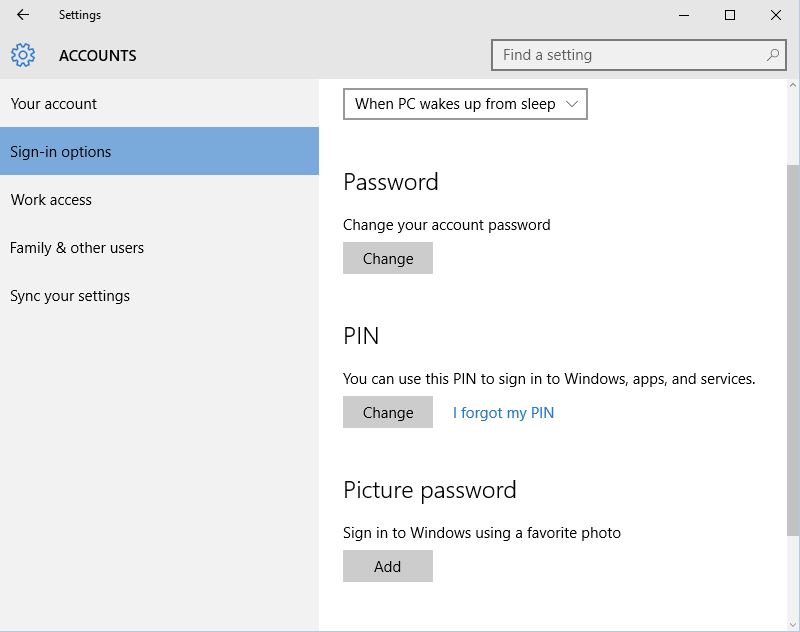Click the Accounts gear icon
The width and height of the screenshot is (800, 632).
[23, 55]
